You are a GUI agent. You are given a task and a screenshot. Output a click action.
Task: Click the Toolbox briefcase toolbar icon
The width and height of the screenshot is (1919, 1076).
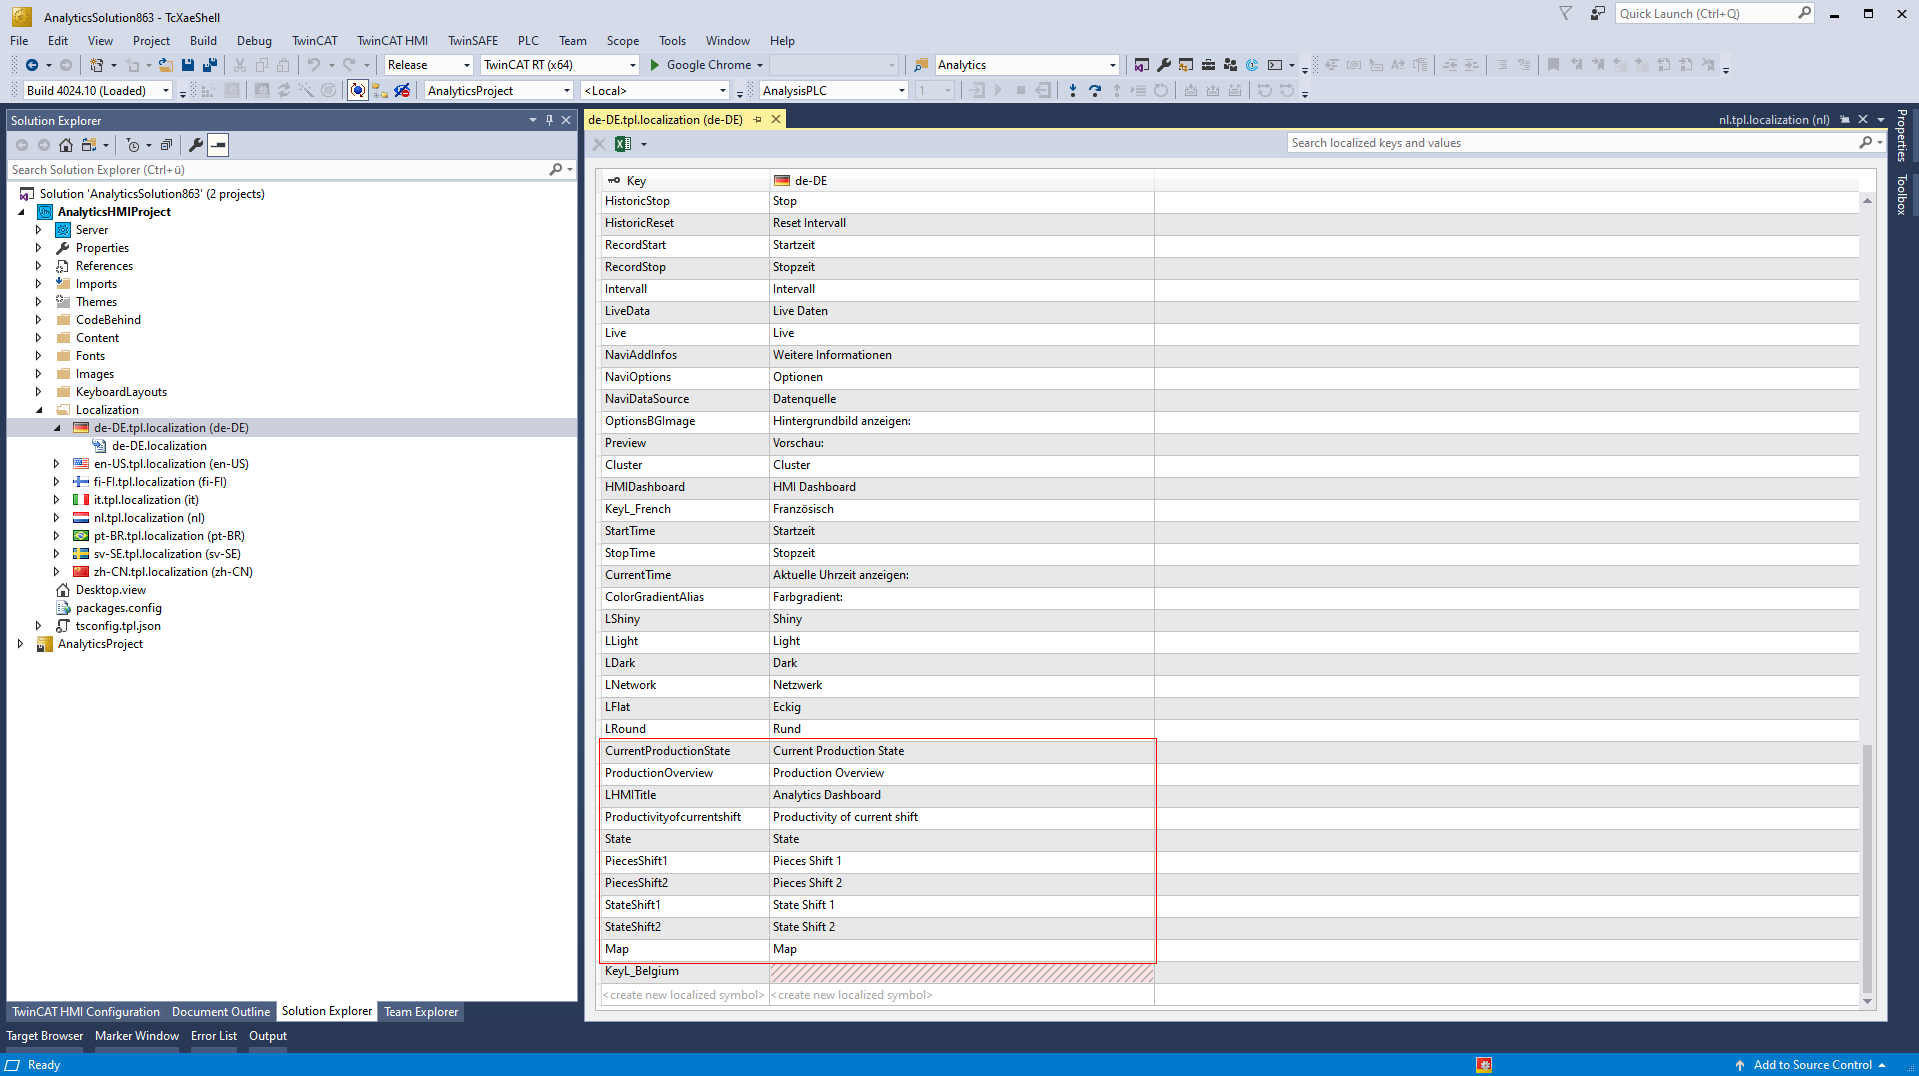(1208, 65)
